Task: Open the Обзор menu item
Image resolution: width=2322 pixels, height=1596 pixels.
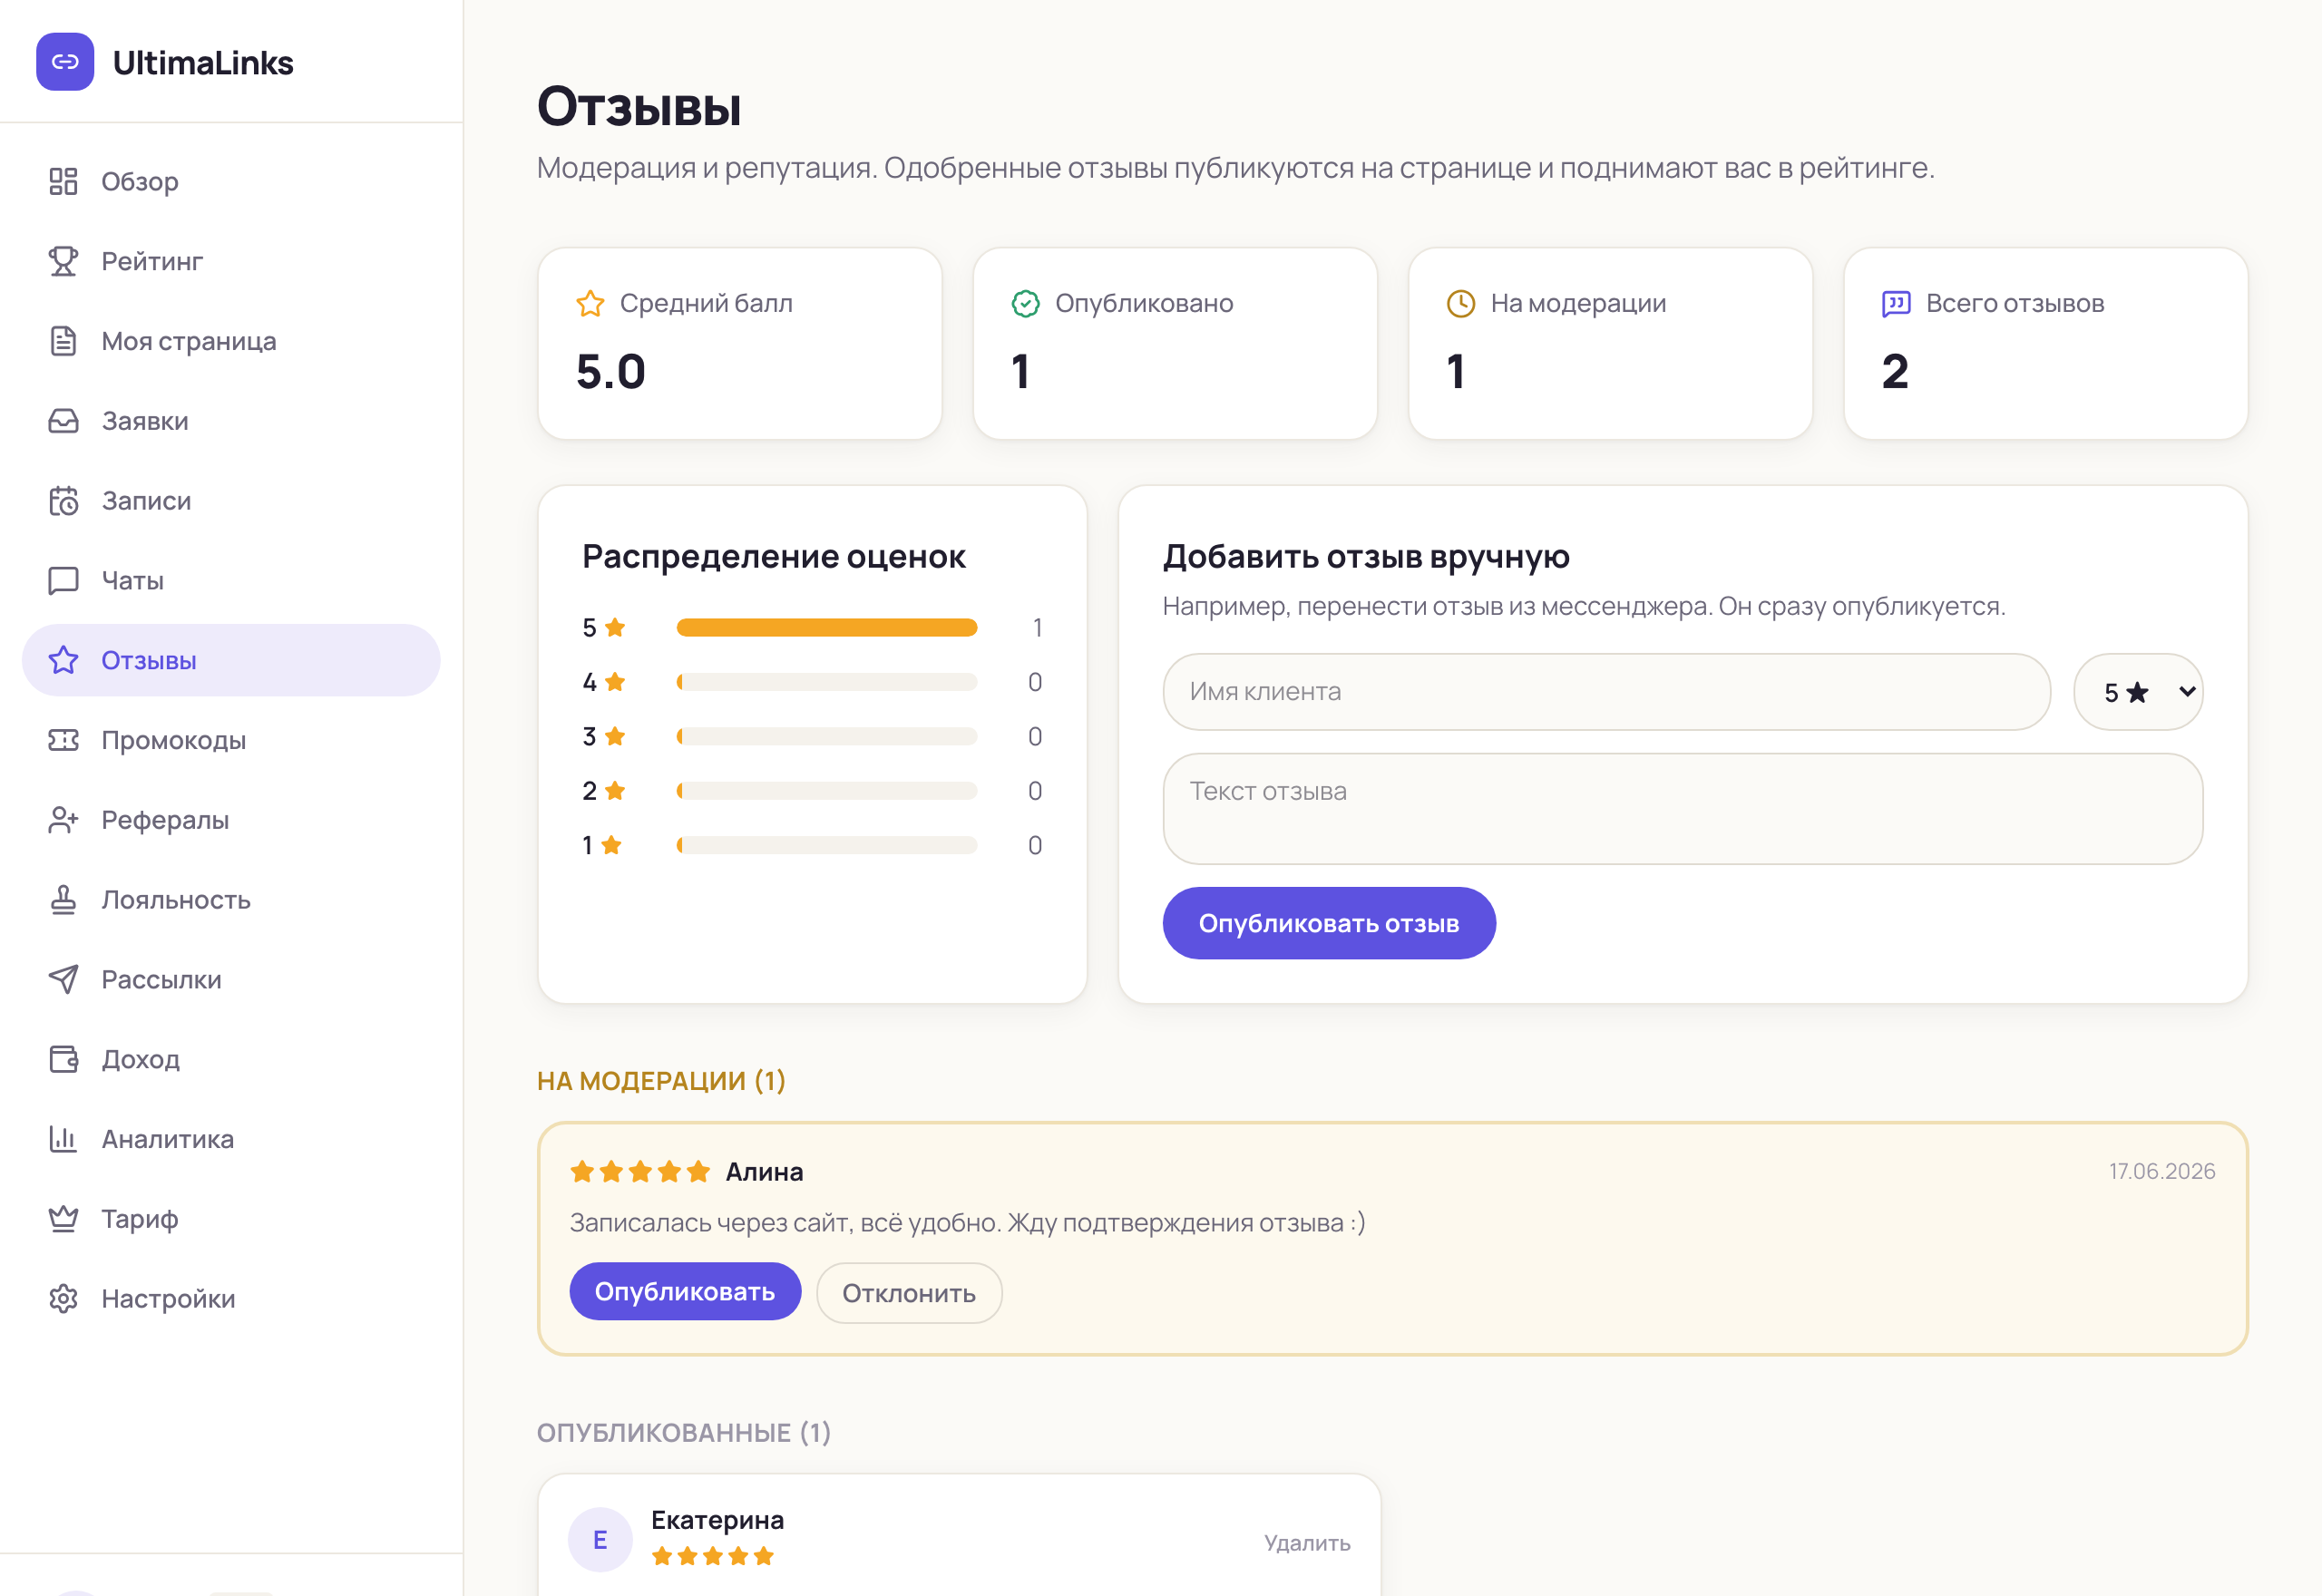Action: (x=231, y=181)
